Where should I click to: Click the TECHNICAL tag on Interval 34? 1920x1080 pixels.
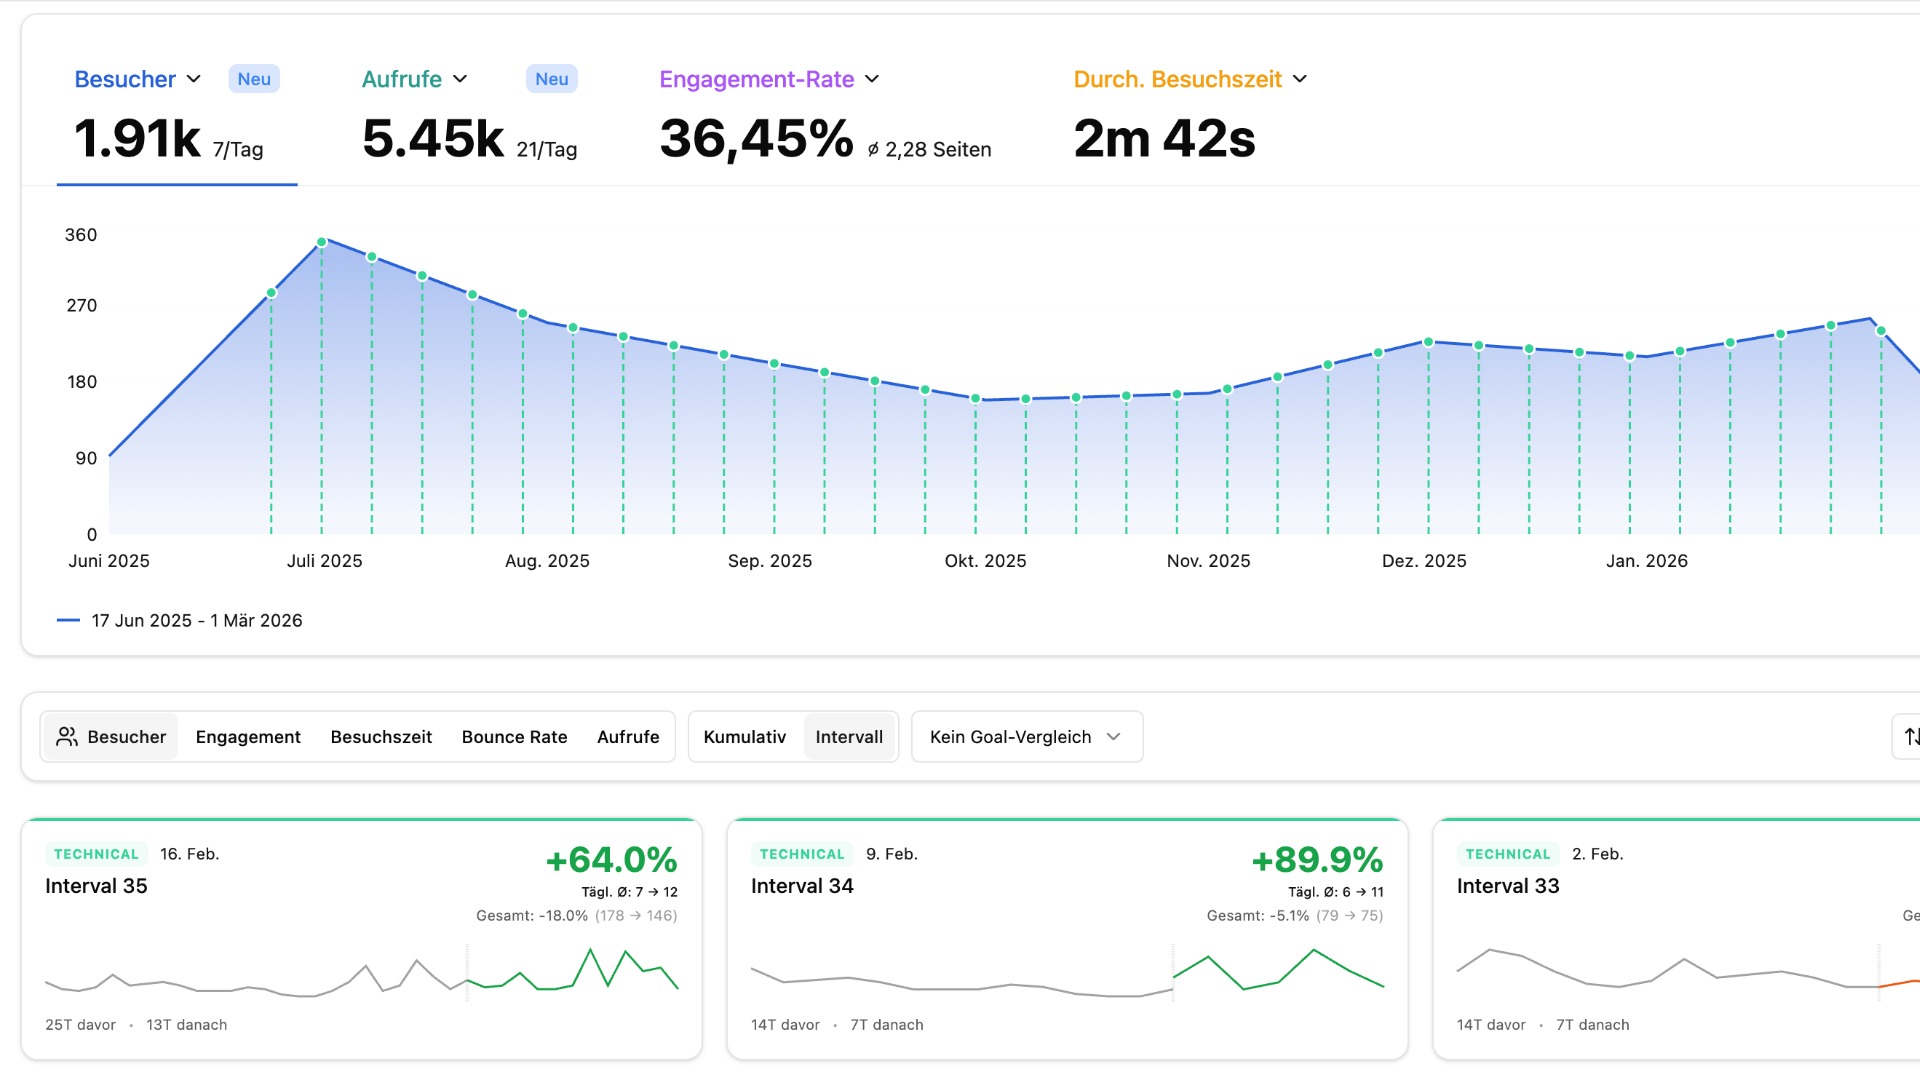coord(802,854)
